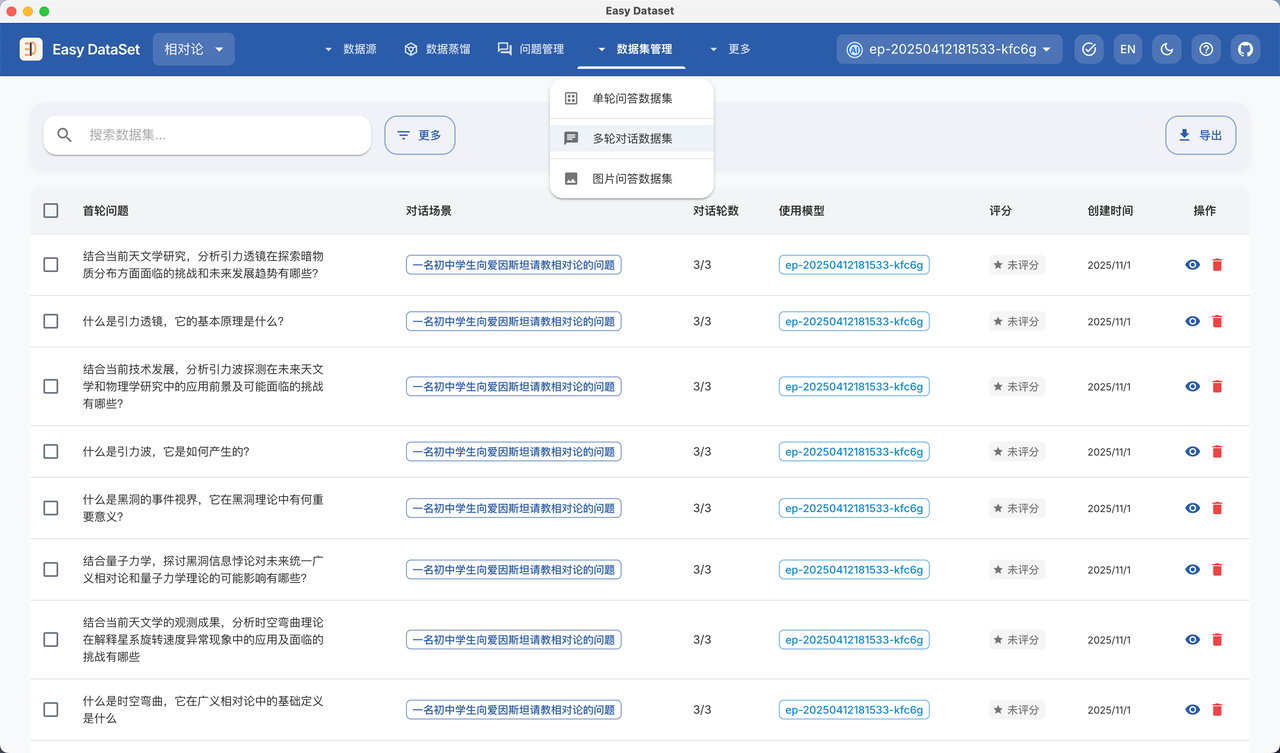Delete the 引力波探测应用前景 row trash icon

[x=1217, y=386]
